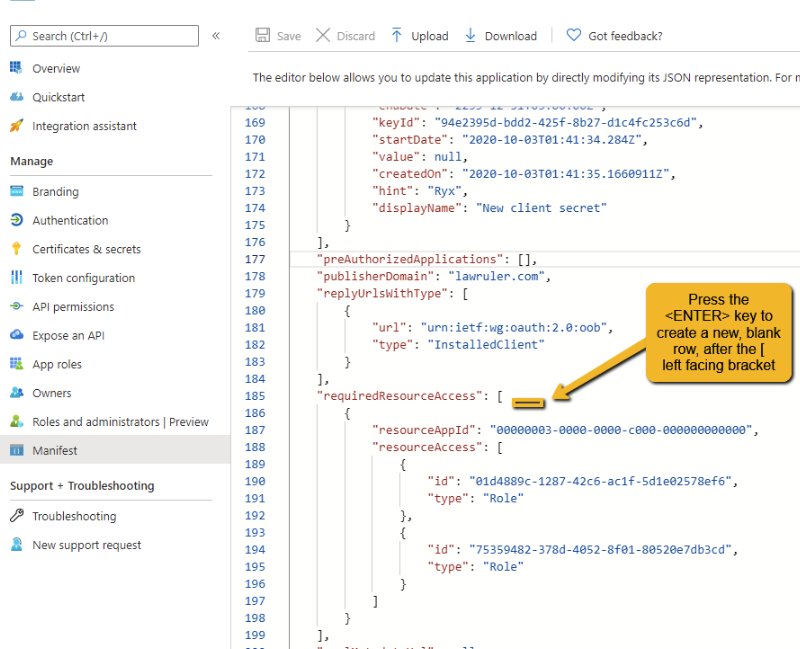Click "New client secret" displayName value
Viewport: 800px width, 649px height.
click(x=541, y=208)
